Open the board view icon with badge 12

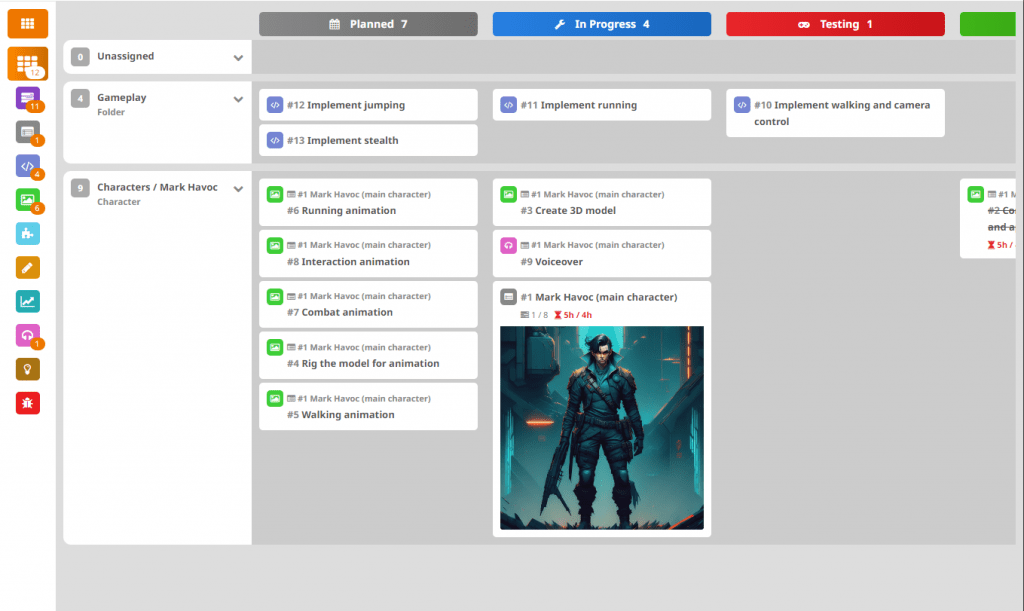[x=27, y=63]
